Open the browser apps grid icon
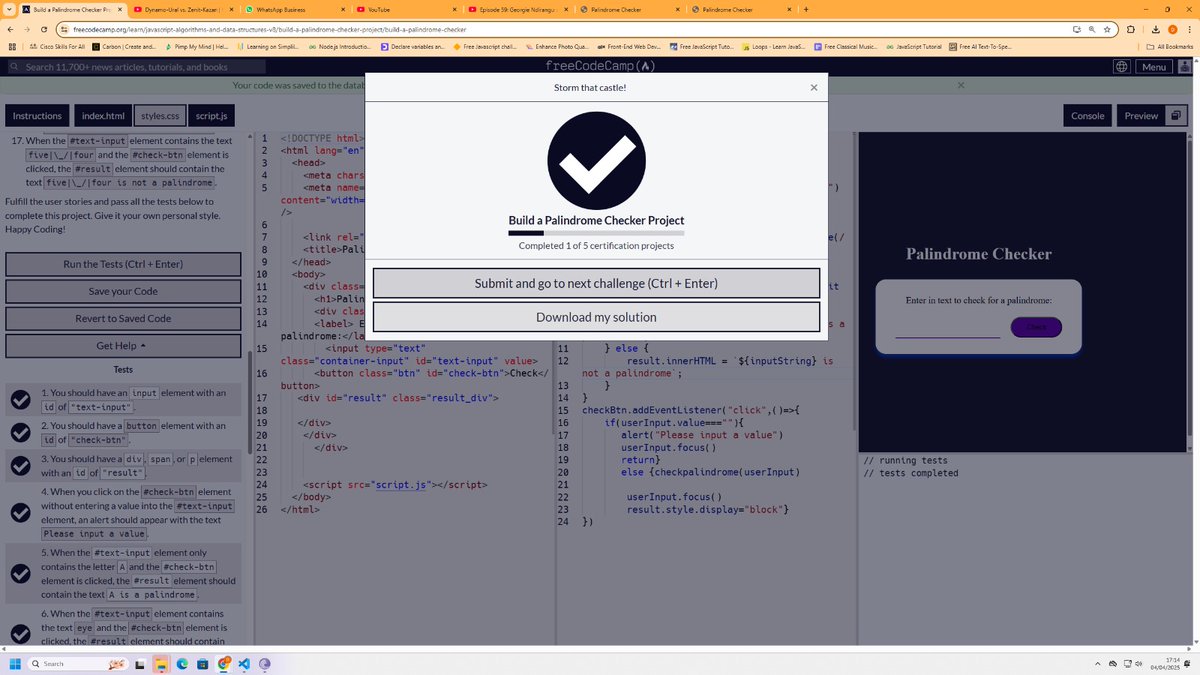 [x=10, y=47]
